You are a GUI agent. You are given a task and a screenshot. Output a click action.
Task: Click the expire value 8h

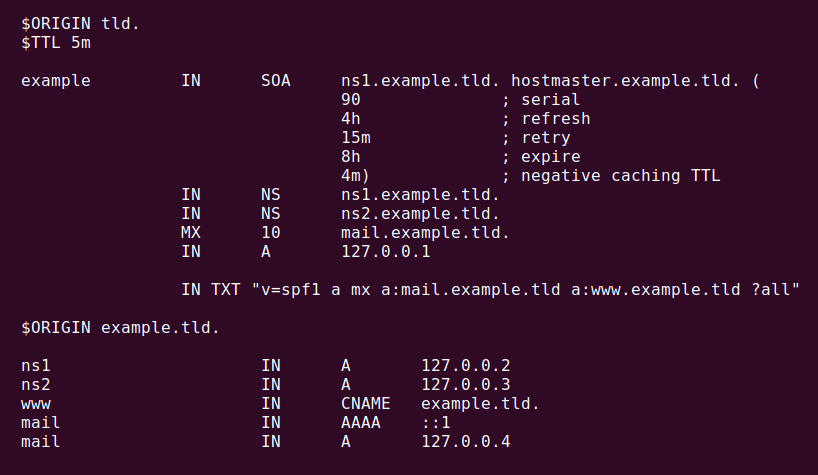[x=351, y=156]
